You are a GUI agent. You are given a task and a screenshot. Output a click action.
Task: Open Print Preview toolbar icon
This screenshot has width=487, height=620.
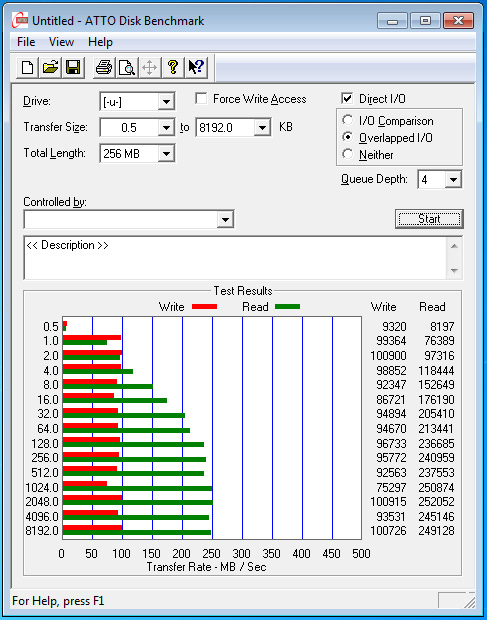pos(127,67)
